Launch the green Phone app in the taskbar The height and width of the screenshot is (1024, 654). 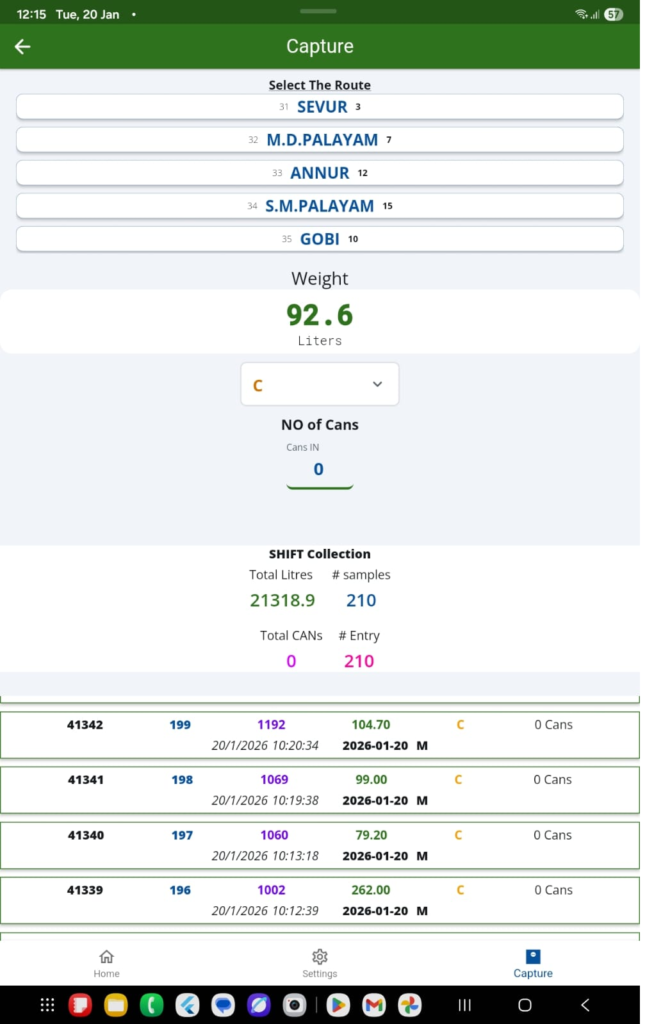click(x=151, y=1005)
